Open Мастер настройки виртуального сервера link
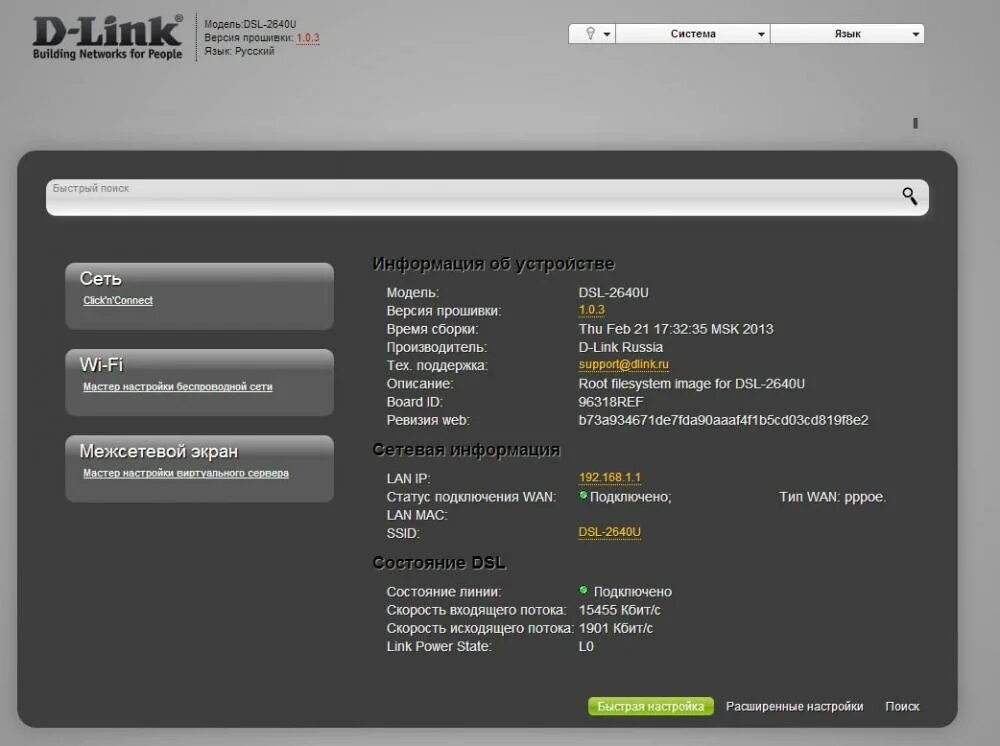 coord(186,473)
